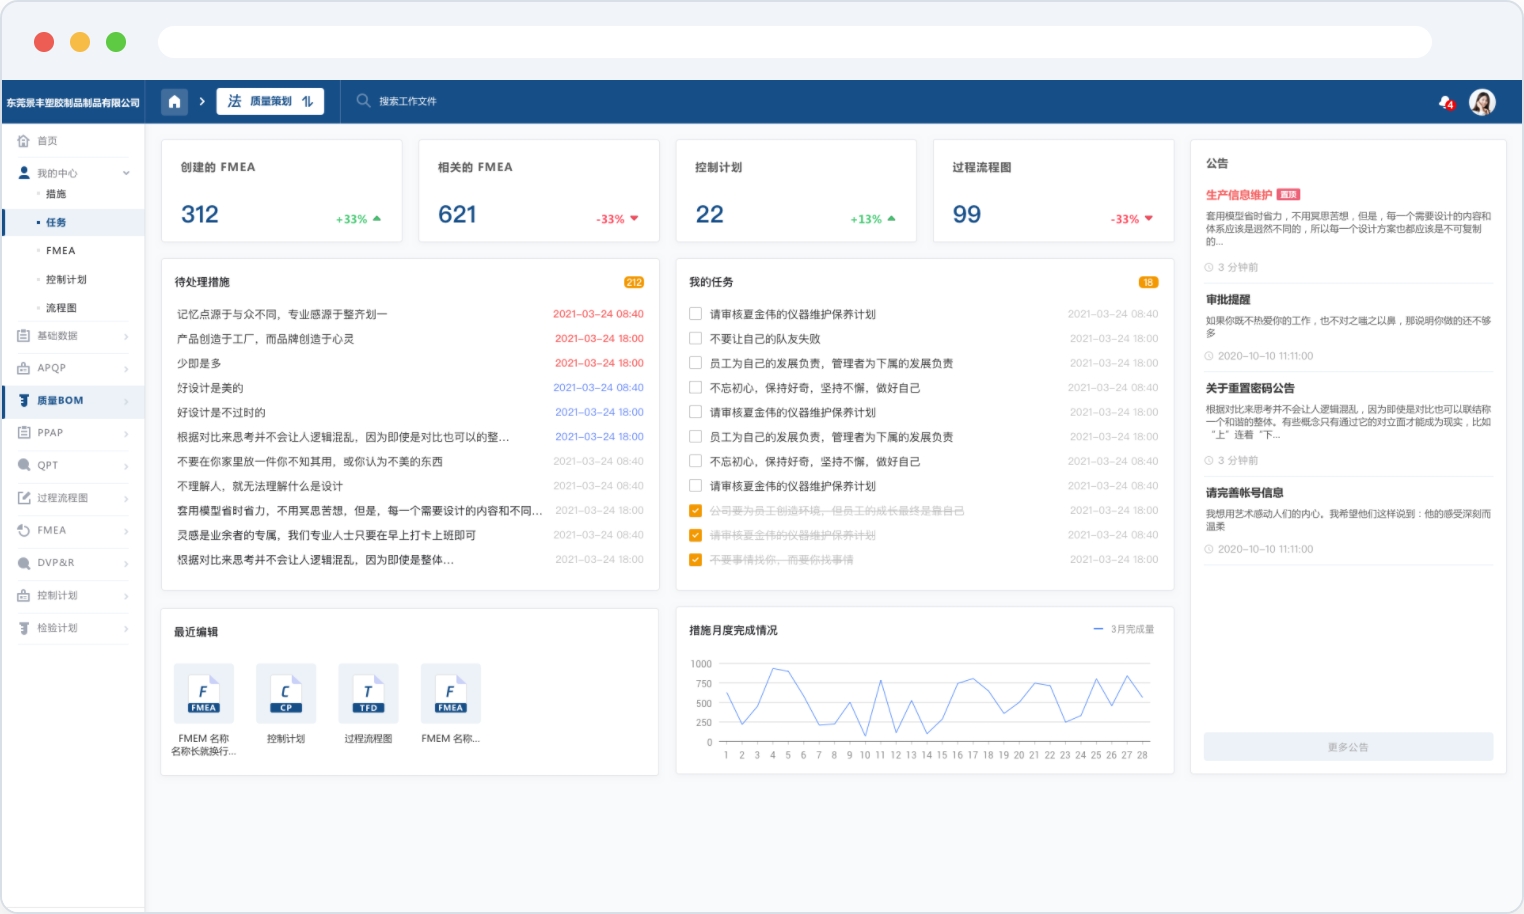Open the 生产信息维护 announcement
Image resolution: width=1524 pixels, height=914 pixels.
[x=1238, y=195]
